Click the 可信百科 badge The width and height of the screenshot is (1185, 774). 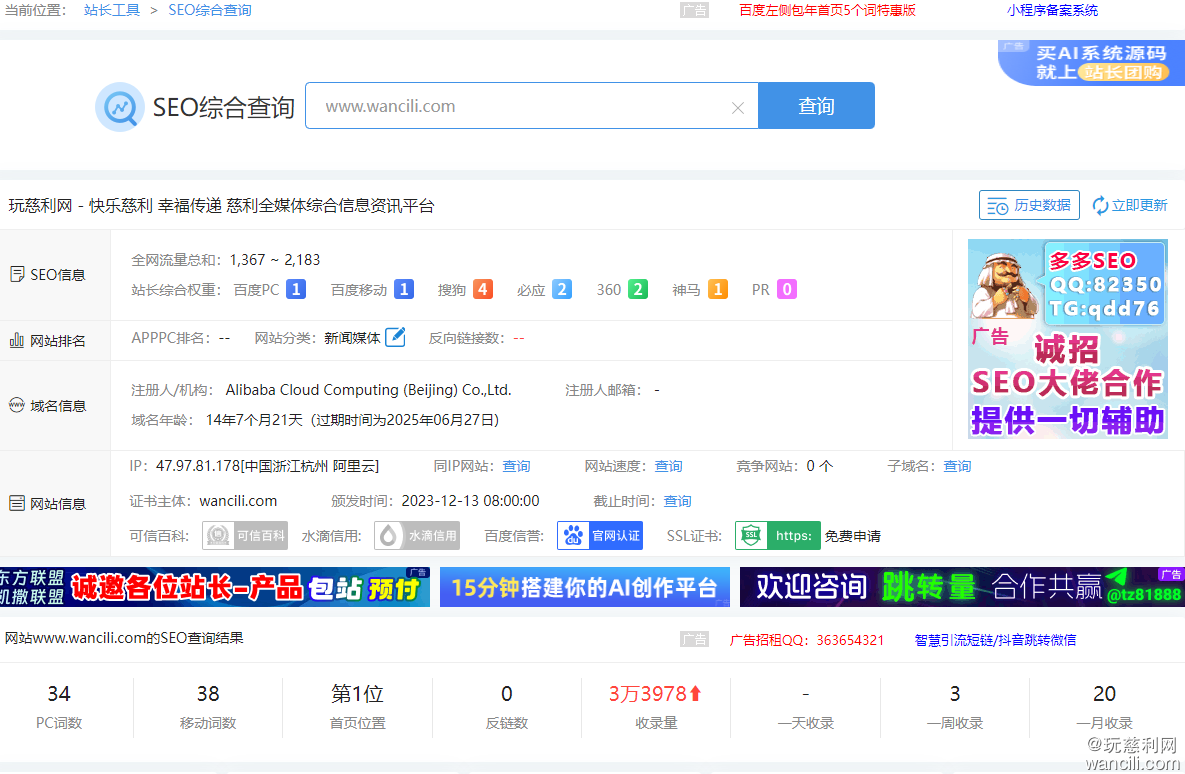pos(245,536)
